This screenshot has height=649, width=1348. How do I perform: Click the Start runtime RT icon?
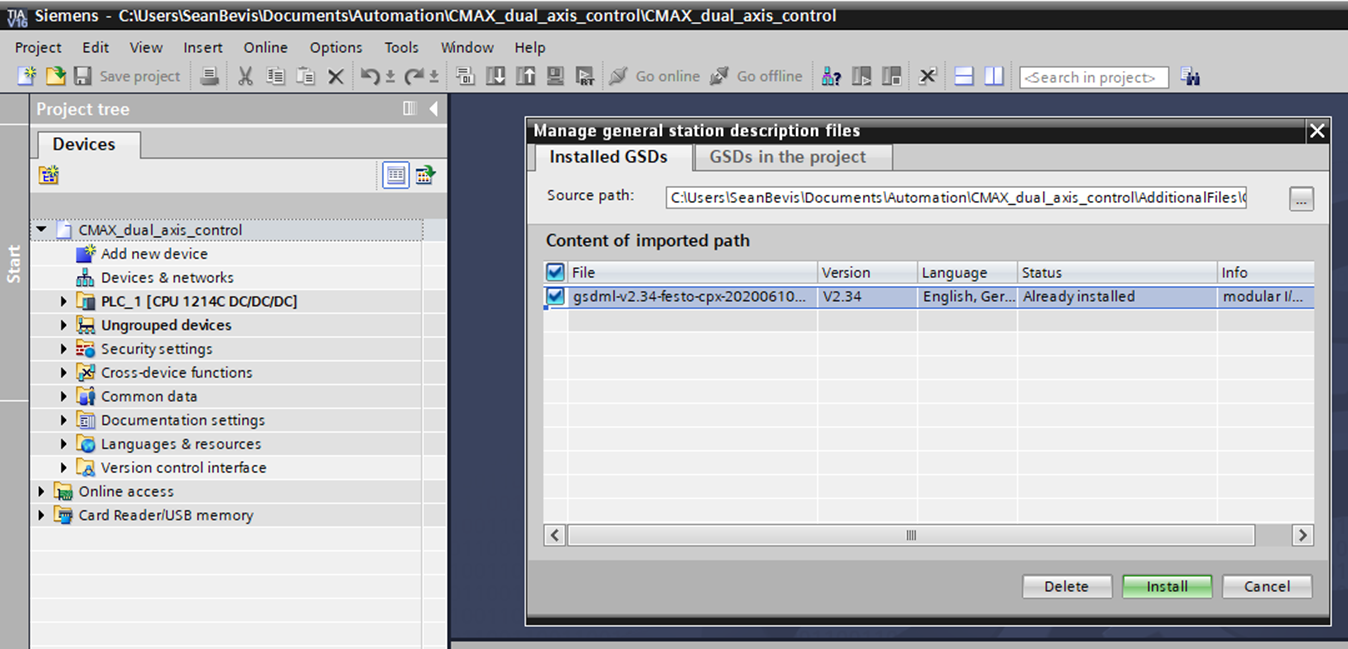pyautogui.click(x=585, y=76)
